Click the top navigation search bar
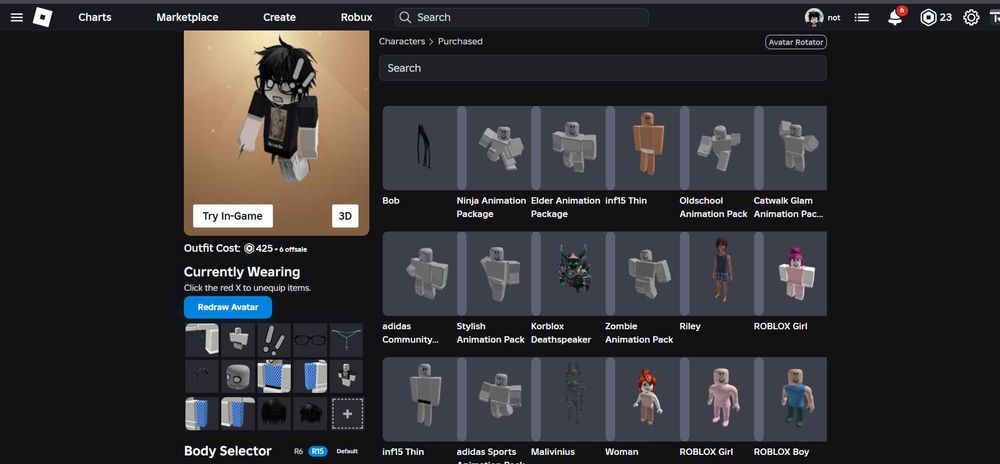 click(522, 17)
